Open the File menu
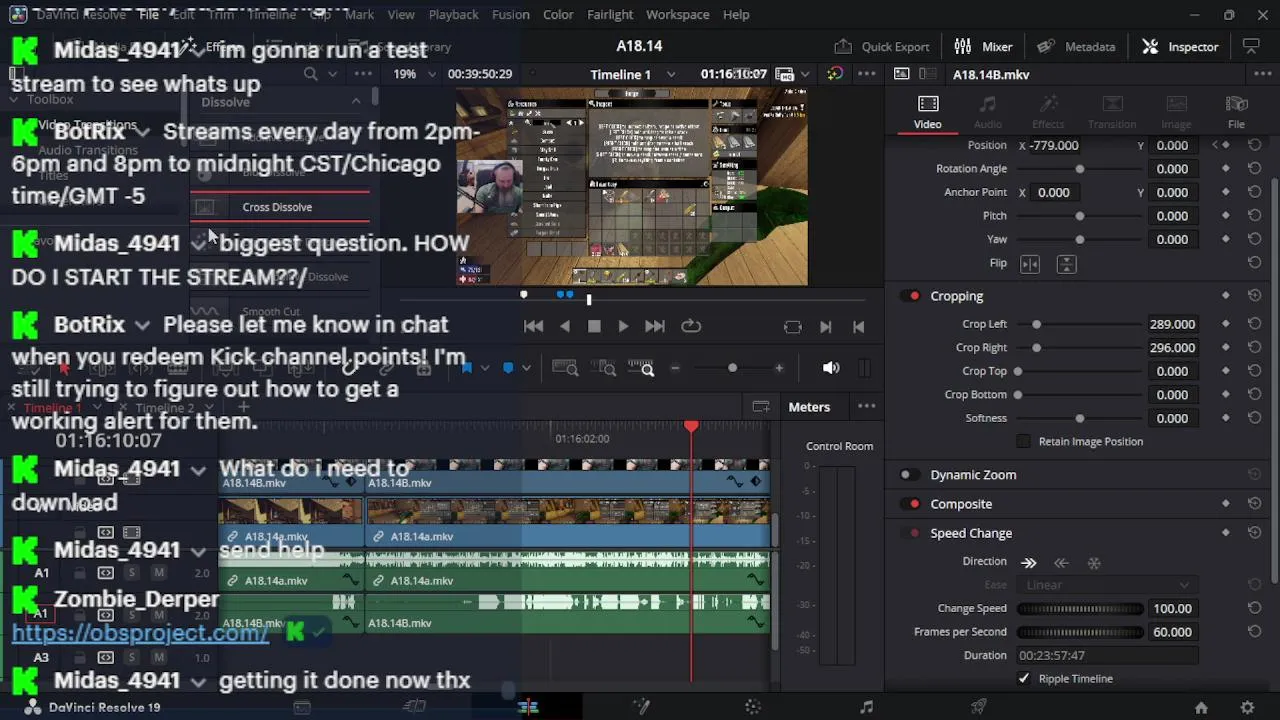Screen dimensions: 1280x720 tap(149, 14)
